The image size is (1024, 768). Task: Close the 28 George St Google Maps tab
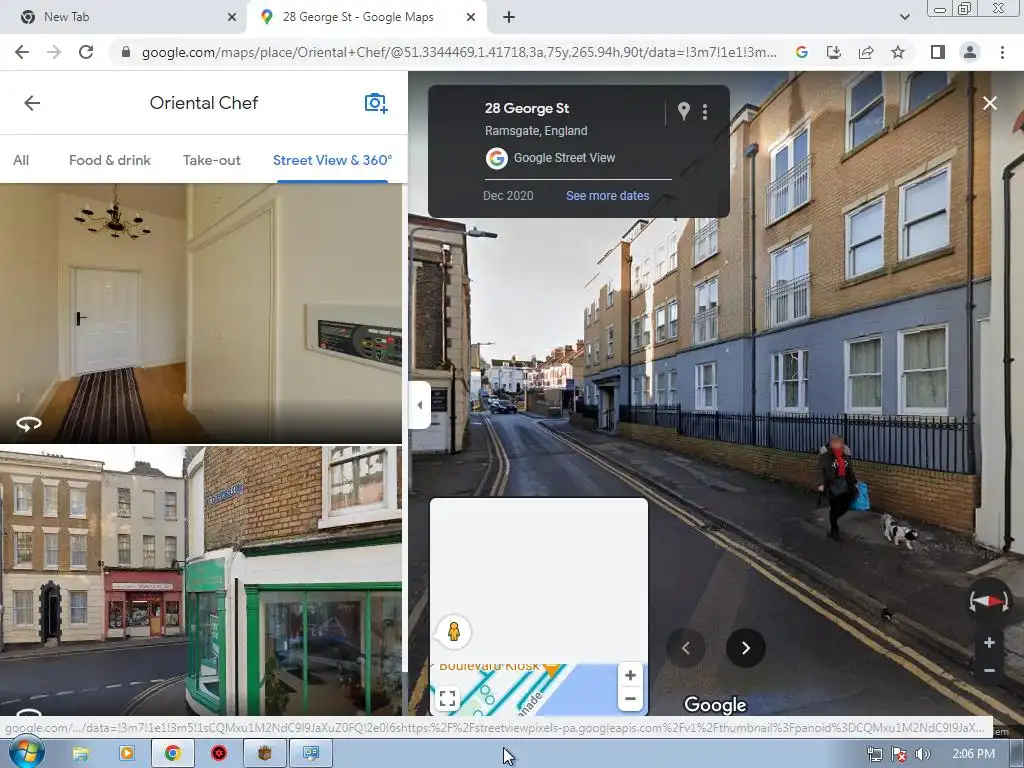coord(471,17)
